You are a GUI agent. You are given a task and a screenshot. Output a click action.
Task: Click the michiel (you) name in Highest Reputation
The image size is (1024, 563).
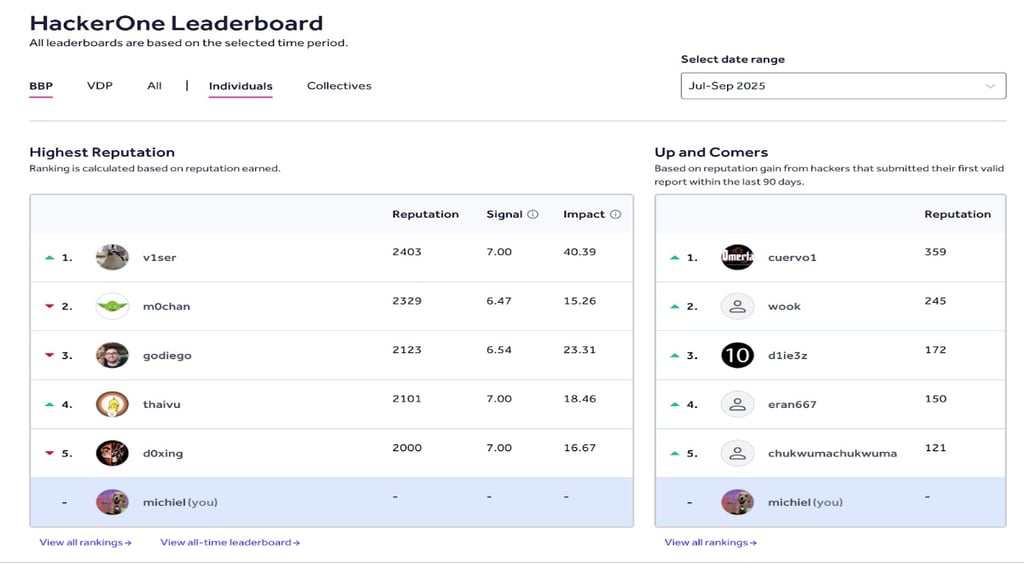click(180, 502)
